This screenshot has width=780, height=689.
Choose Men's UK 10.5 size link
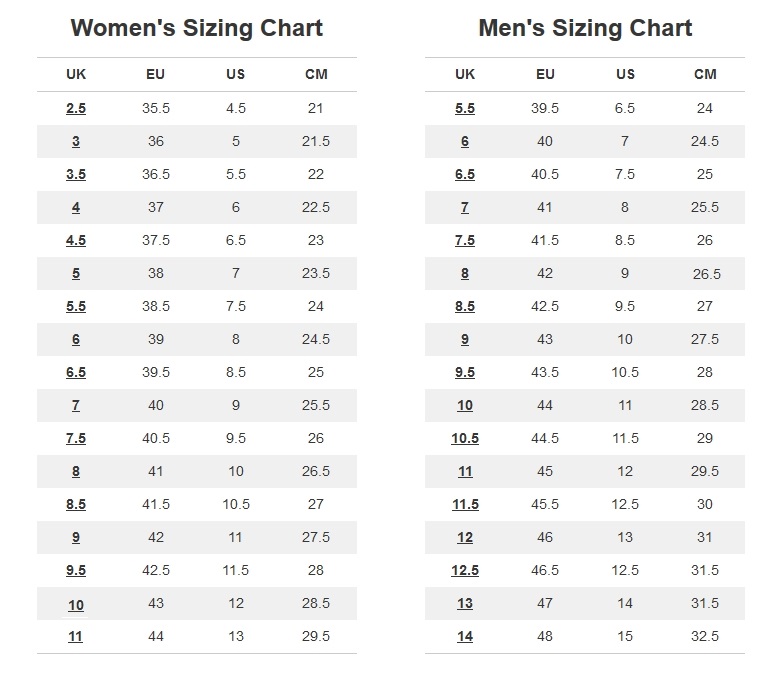coord(465,438)
